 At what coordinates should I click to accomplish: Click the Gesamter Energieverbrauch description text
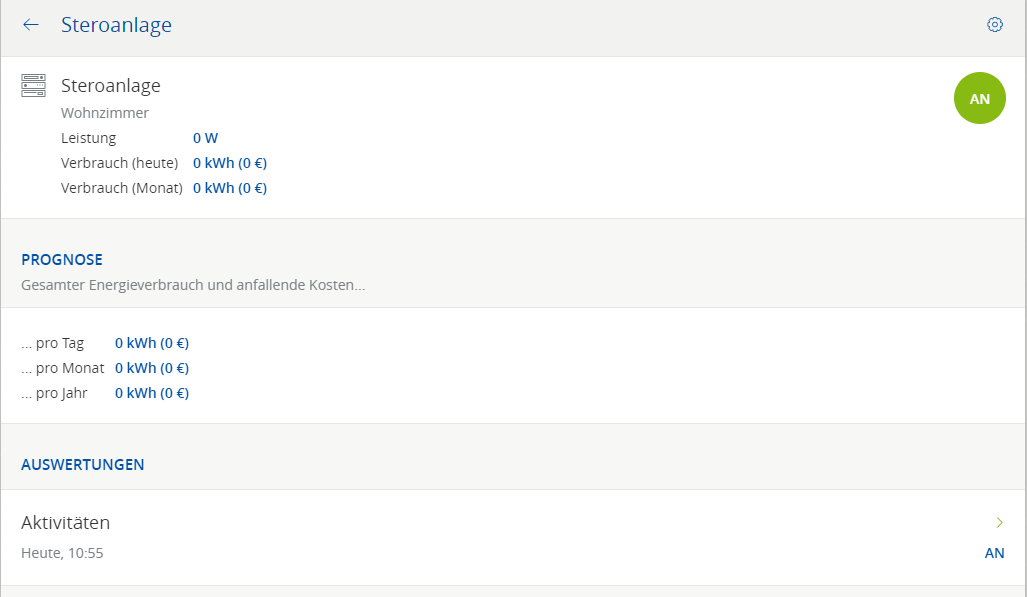193,285
